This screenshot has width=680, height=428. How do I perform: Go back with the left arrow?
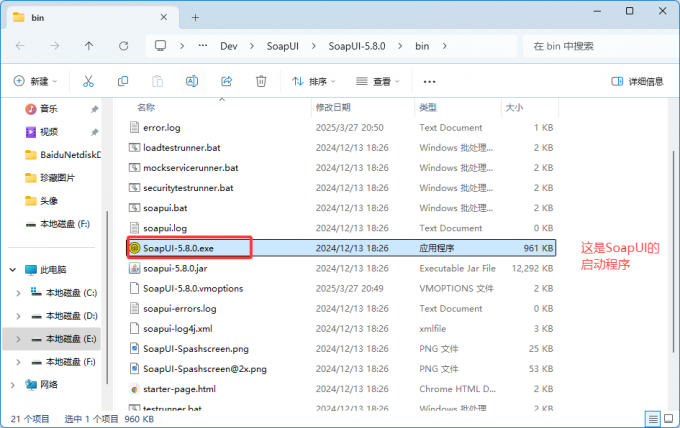click(x=20, y=46)
